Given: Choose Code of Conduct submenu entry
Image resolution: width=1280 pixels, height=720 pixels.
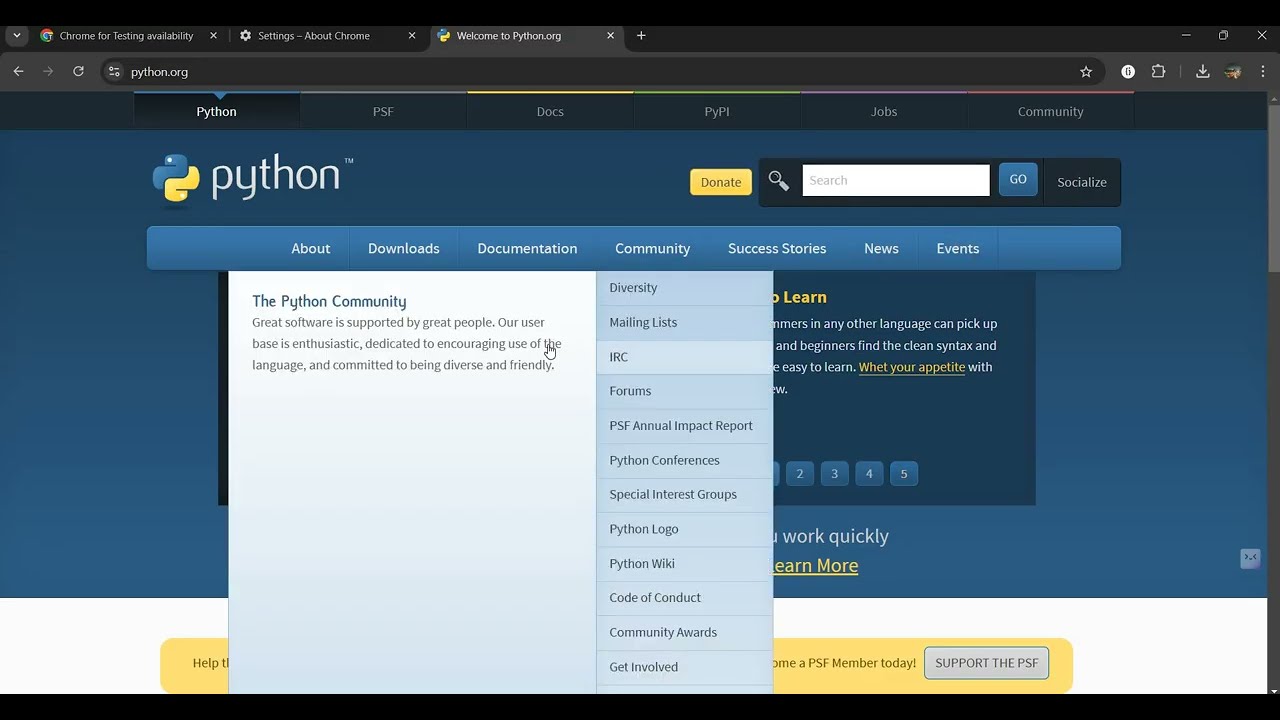Looking at the screenshot, I should pyautogui.click(x=684, y=598).
